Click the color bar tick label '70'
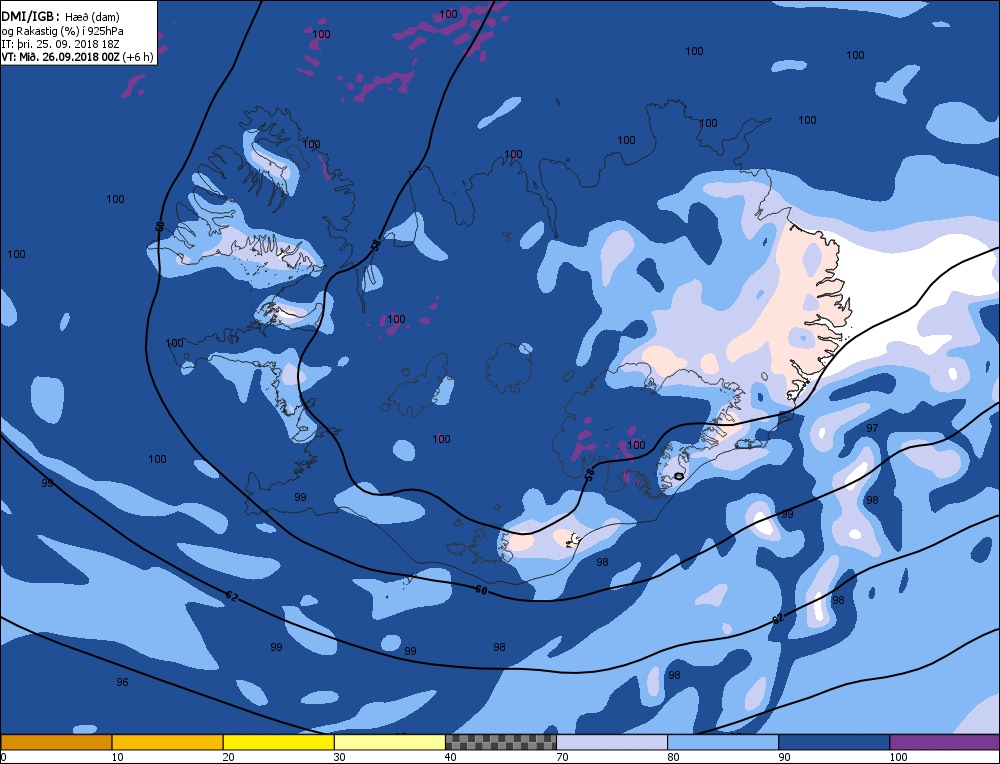1000x764 pixels. tap(562, 757)
